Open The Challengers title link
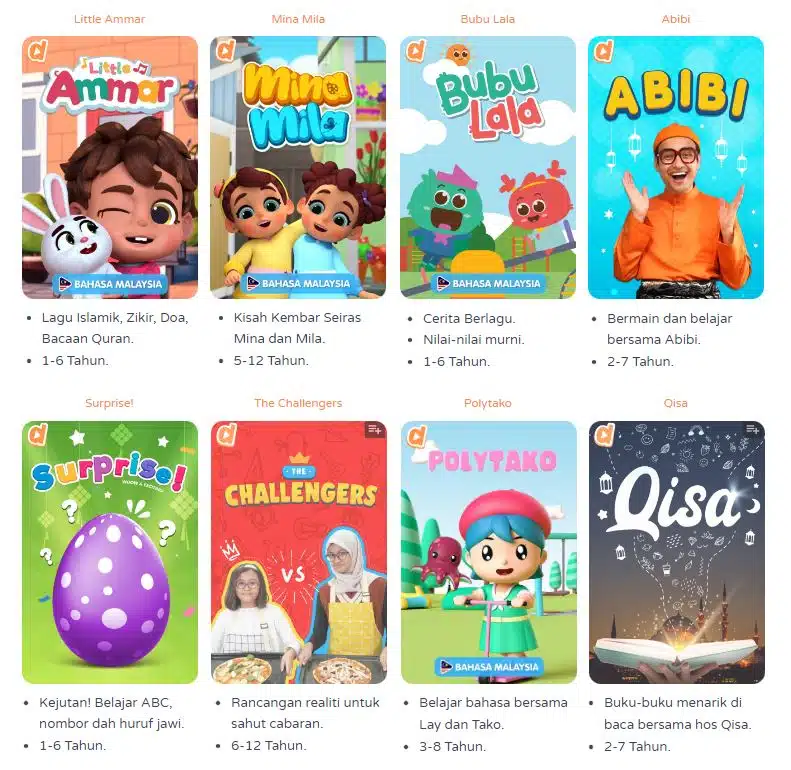The width and height of the screenshot is (791, 770). pos(298,403)
